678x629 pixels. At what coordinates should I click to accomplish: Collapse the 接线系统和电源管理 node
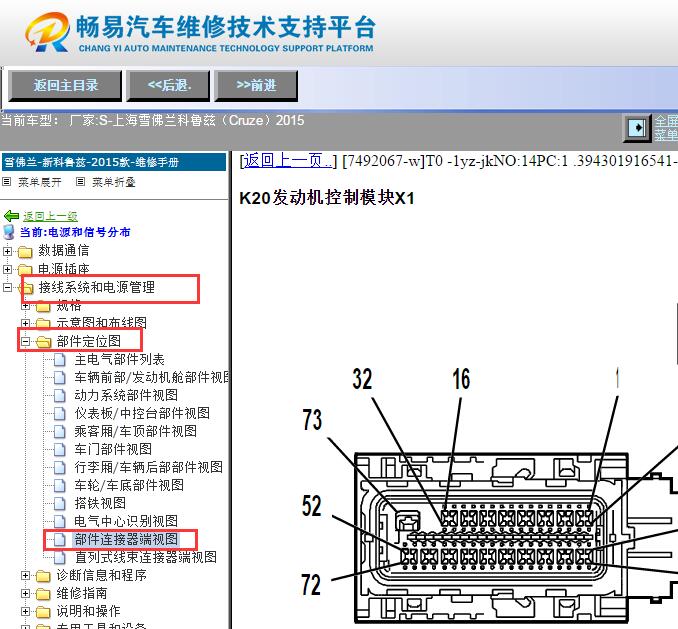pos(7,287)
